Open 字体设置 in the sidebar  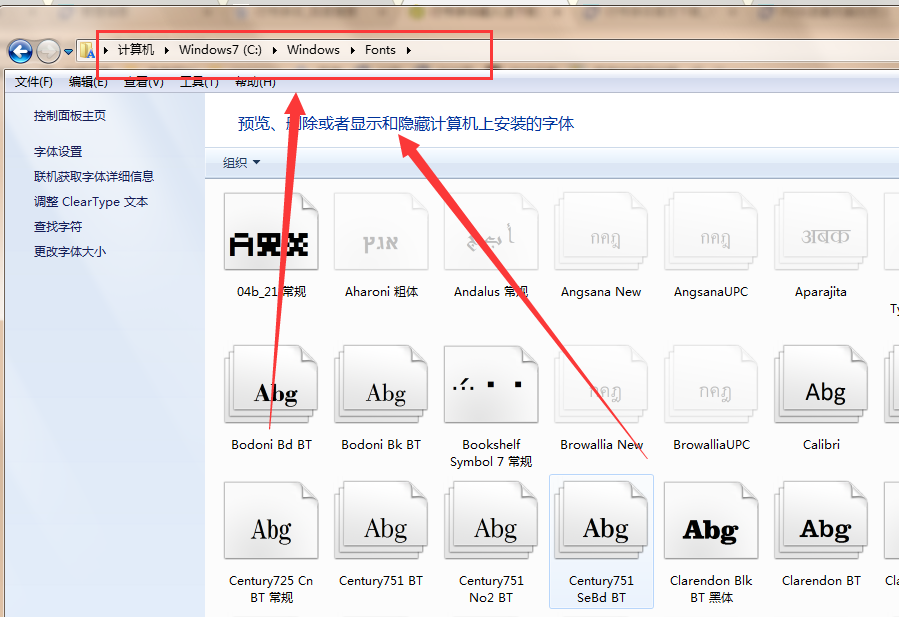(58, 152)
